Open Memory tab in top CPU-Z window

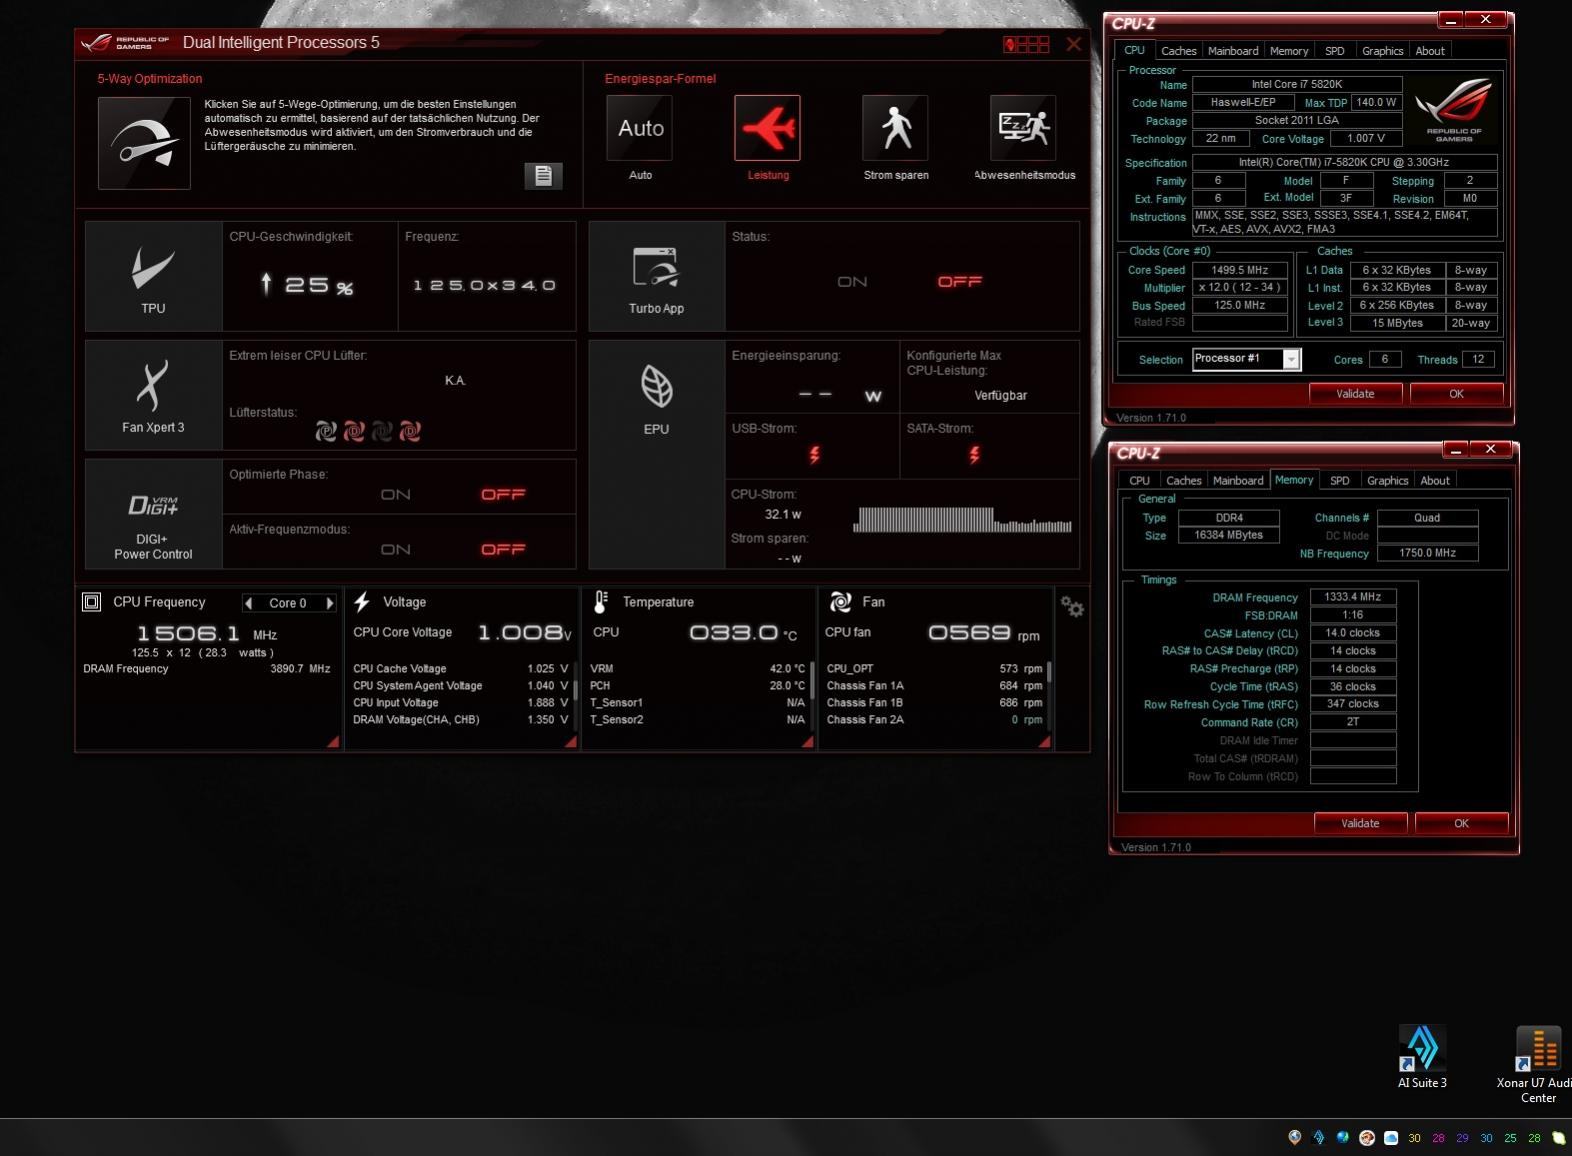click(1289, 51)
